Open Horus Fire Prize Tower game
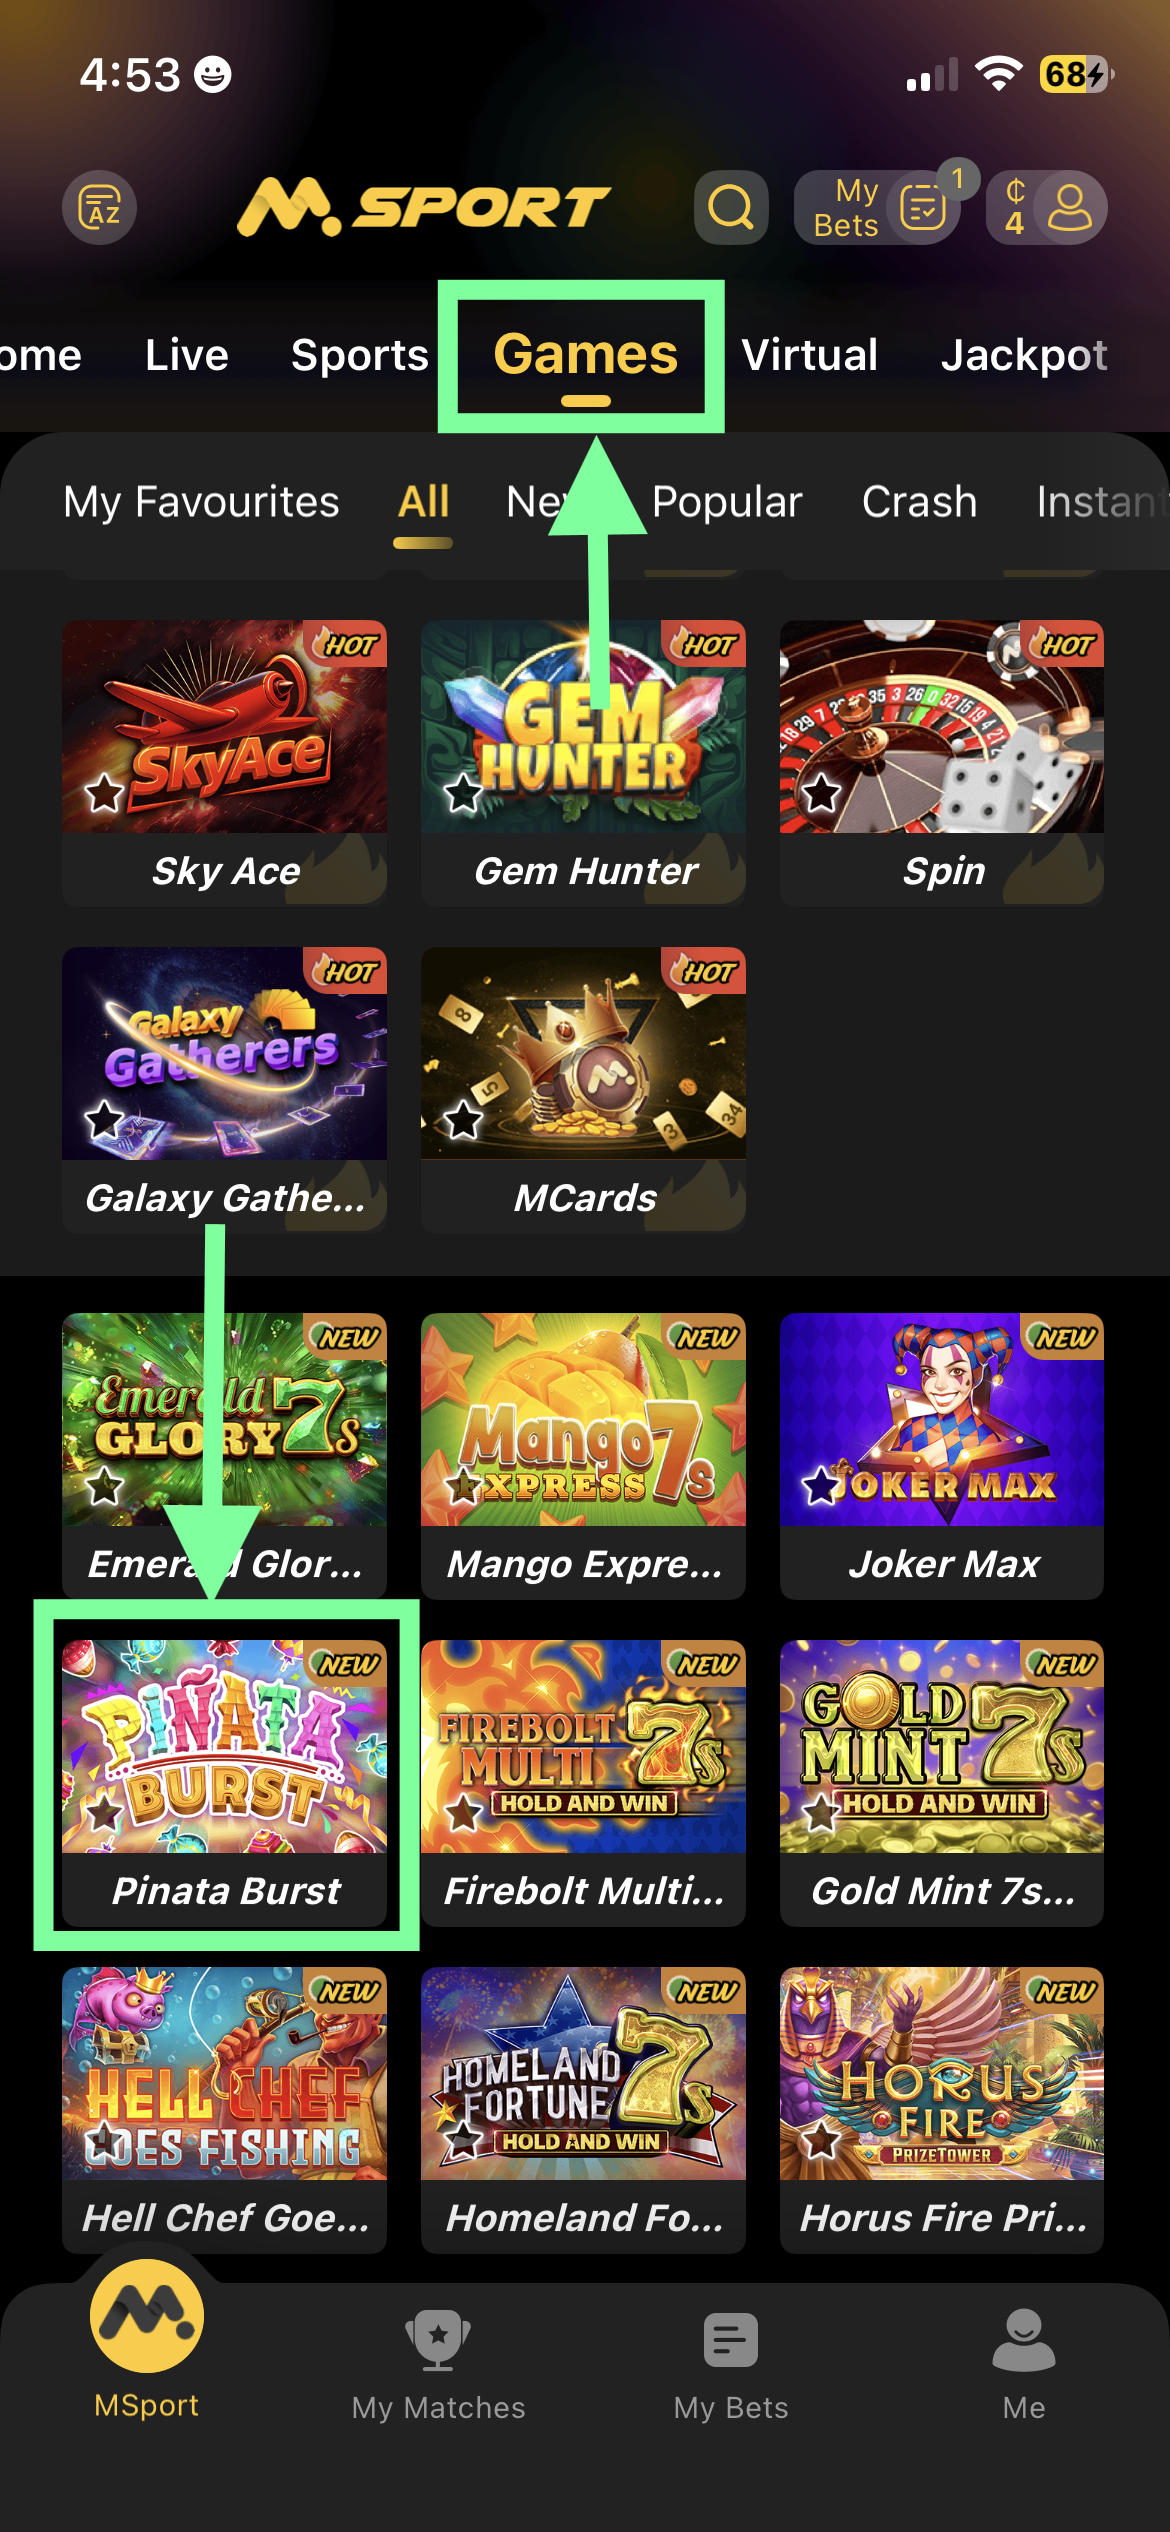This screenshot has width=1170, height=2532. point(942,2110)
